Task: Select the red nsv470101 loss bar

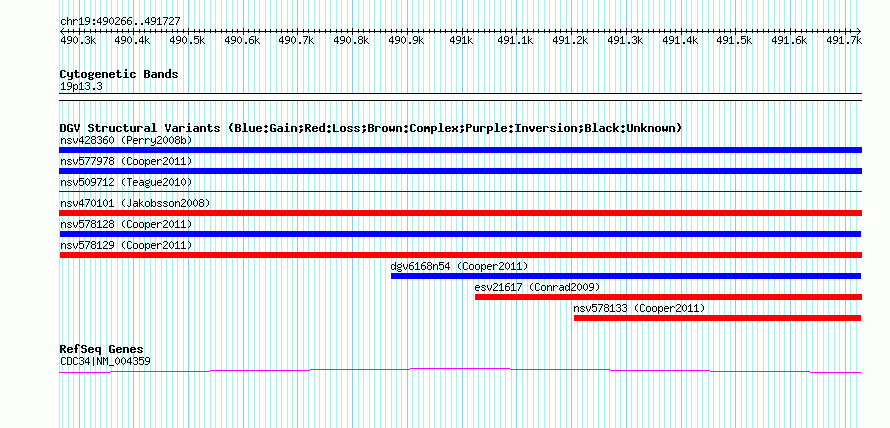Action: (x=460, y=213)
